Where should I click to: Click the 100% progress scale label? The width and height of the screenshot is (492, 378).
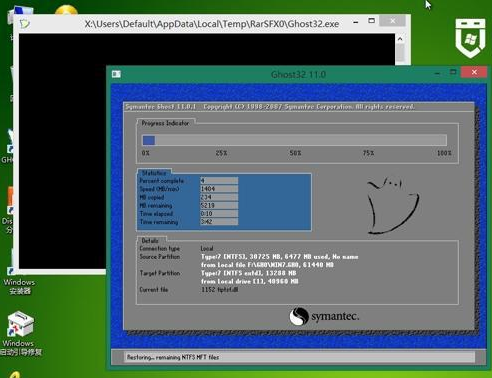(444, 153)
